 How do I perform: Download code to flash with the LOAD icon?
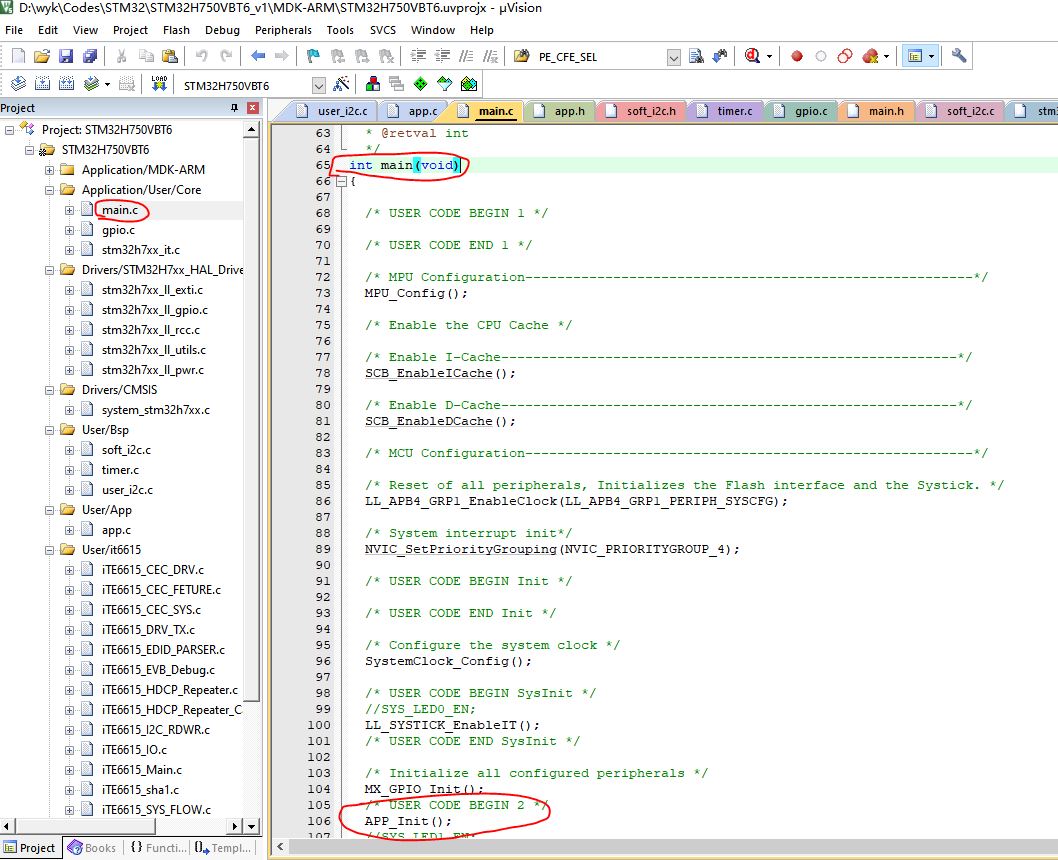click(x=159, y=84)
